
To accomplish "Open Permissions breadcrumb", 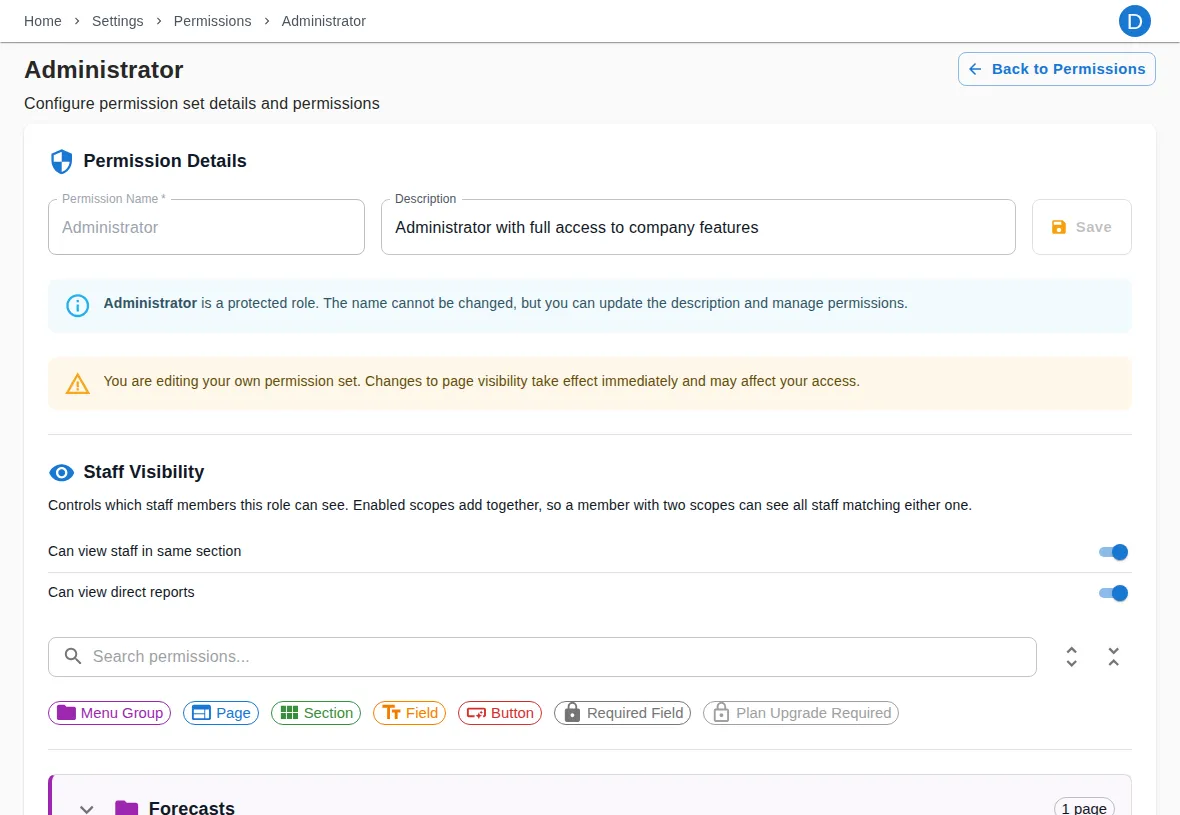I will point(212,21).
